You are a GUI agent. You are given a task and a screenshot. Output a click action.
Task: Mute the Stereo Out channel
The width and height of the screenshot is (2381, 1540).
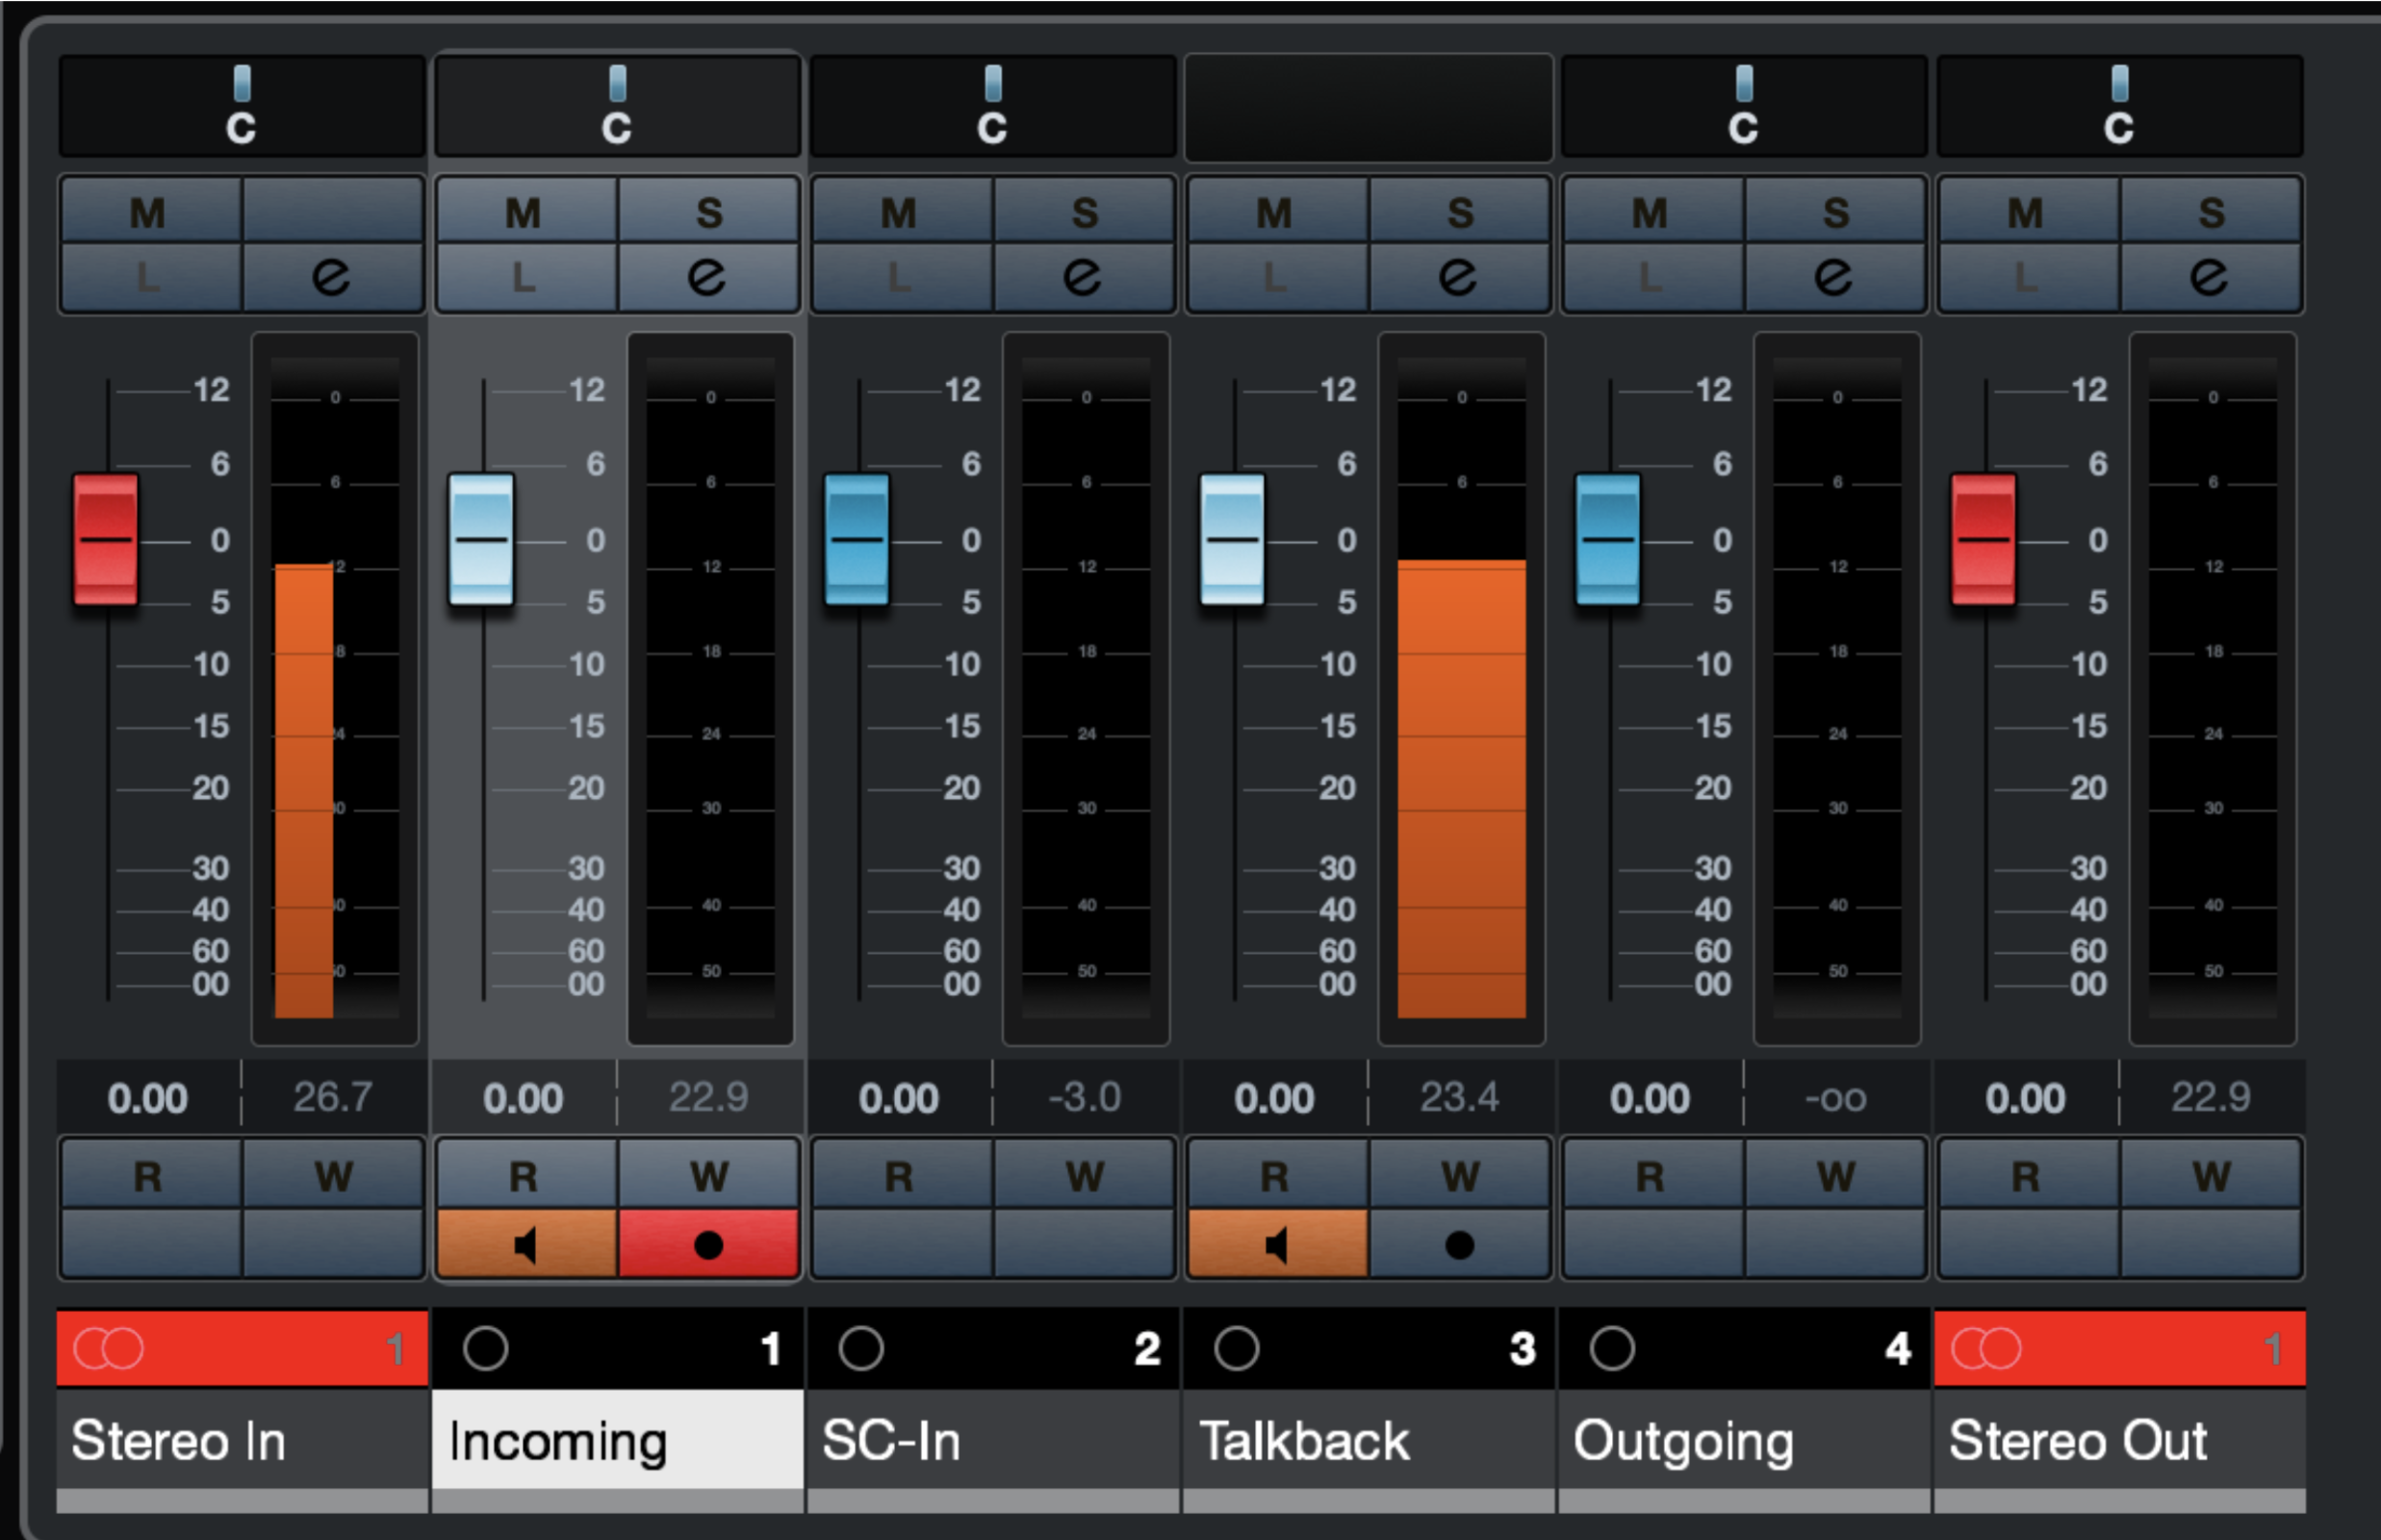(x=2026, y=212)
